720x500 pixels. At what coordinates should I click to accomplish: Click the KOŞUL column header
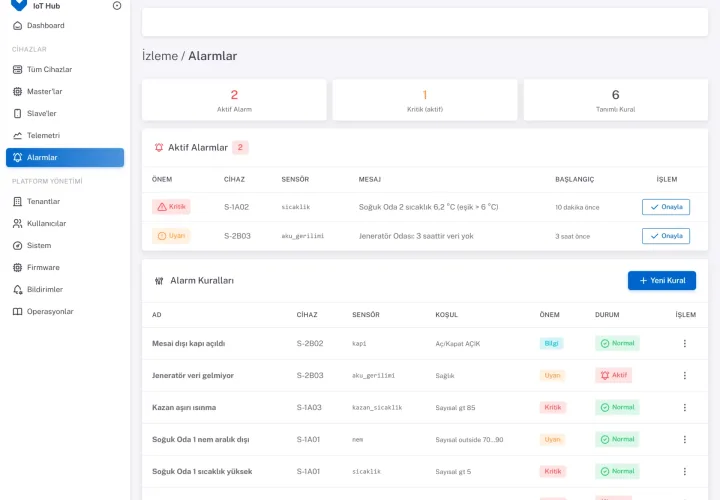coord(446,315)
